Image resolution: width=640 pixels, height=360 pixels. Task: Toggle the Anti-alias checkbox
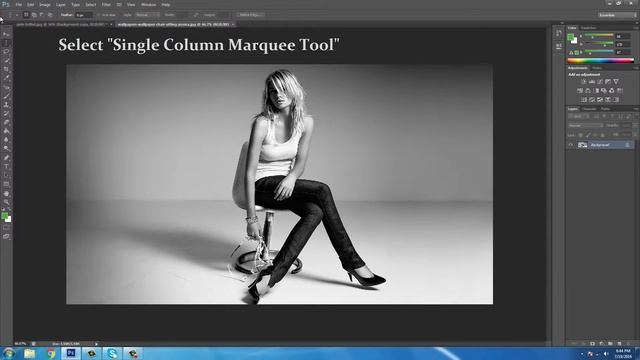[99, 15]
